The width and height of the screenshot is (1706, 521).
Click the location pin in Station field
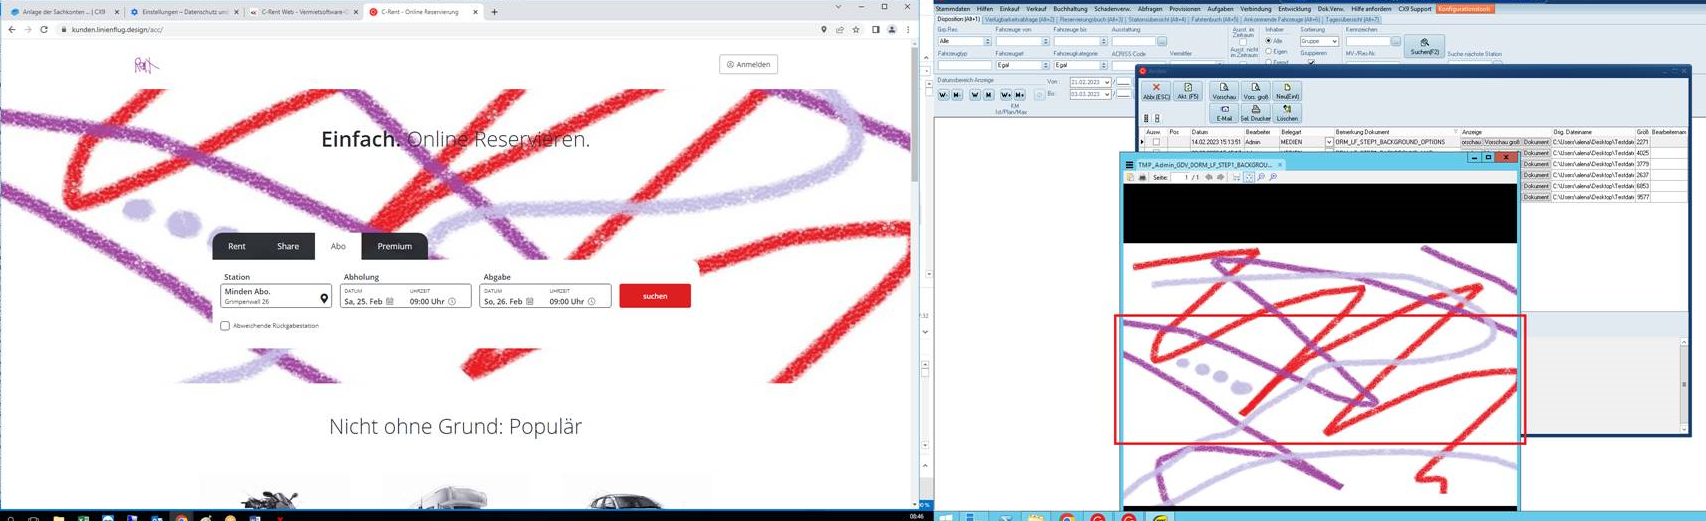pyautogui.click(x=323, y=298)
